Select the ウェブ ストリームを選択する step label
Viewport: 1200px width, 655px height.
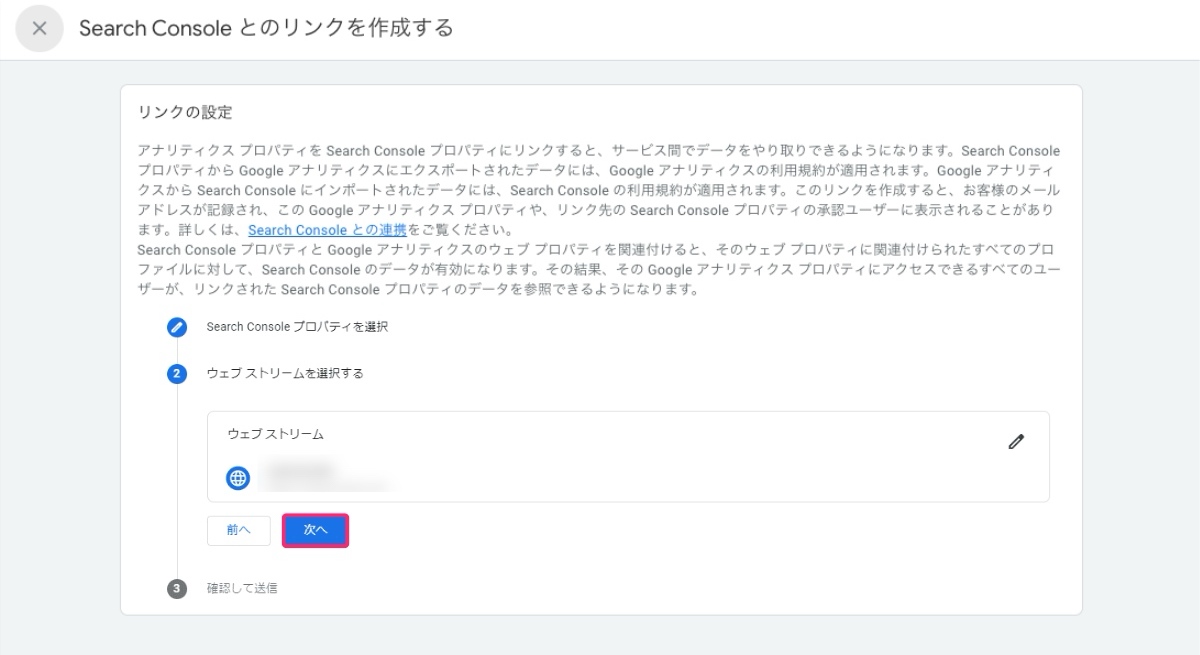(284, 373)
